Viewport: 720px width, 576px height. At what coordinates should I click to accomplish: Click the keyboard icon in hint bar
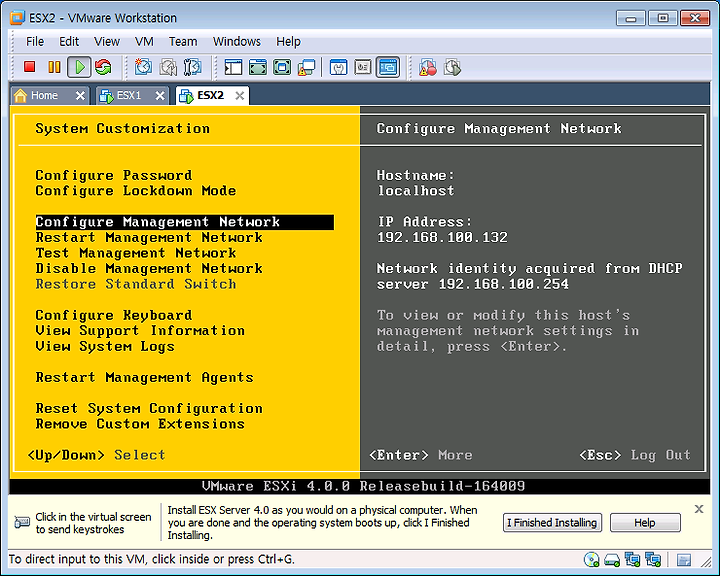click(x=22, y=522)
